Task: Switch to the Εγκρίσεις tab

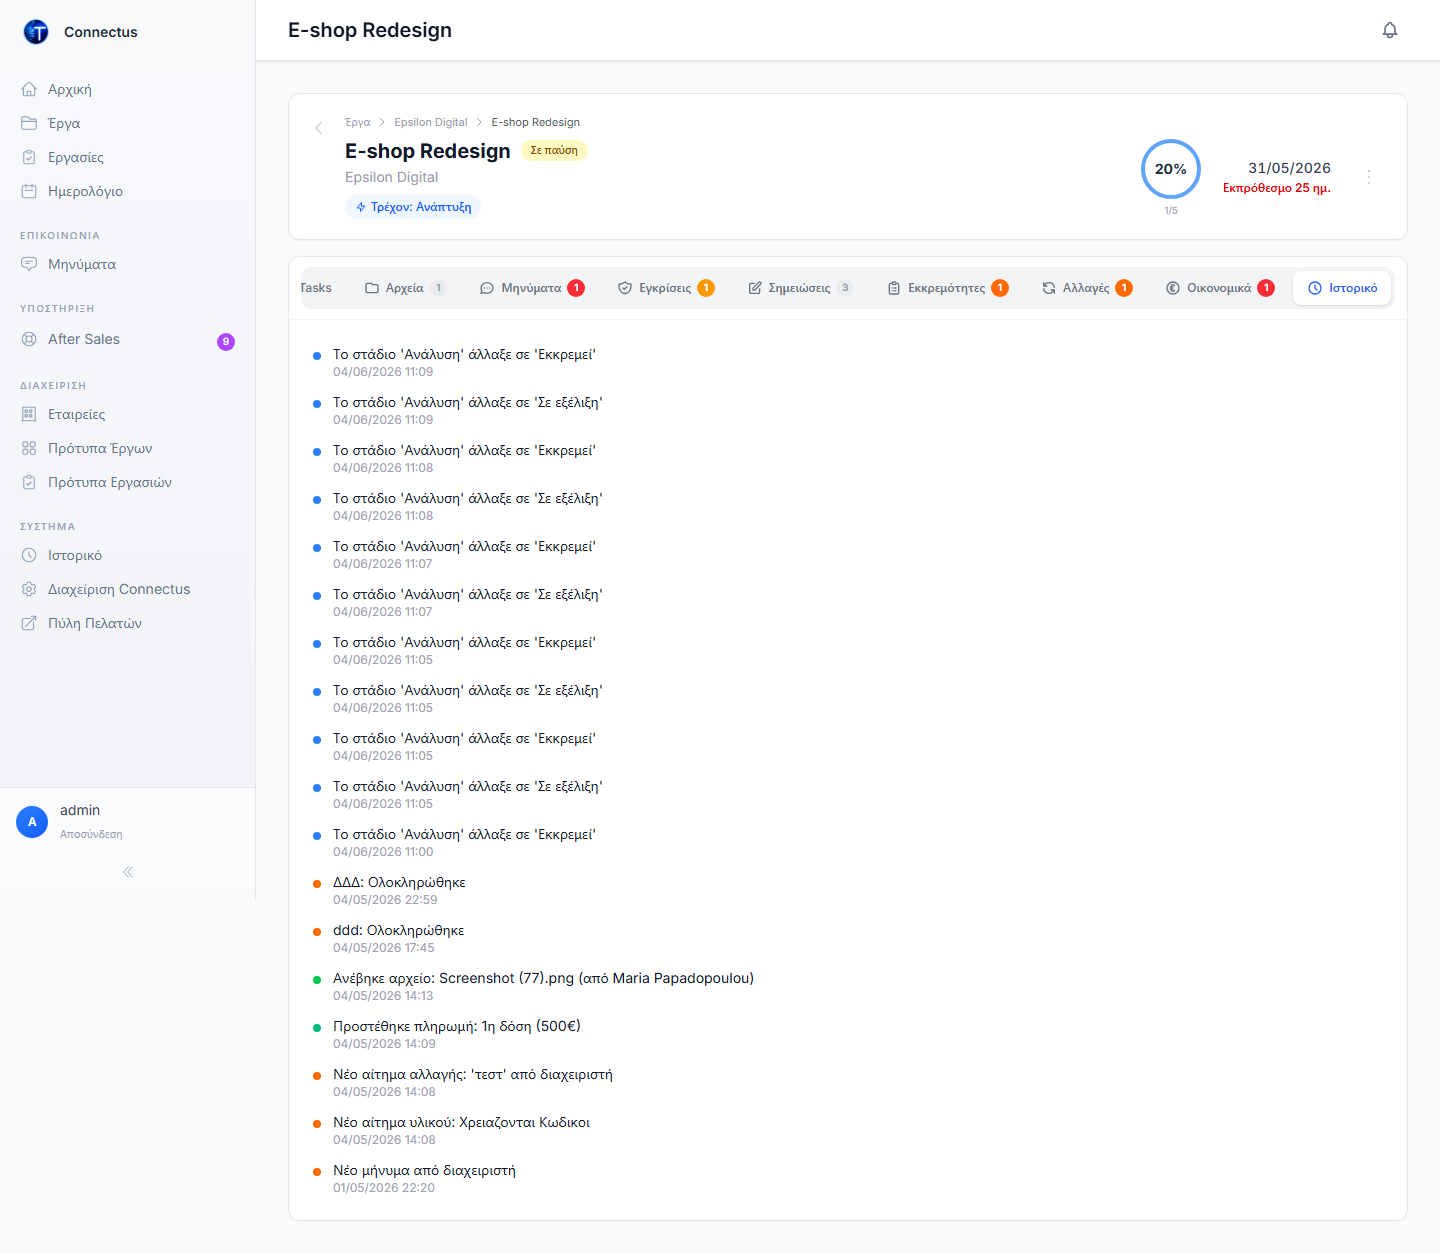Action: point(666,288)
